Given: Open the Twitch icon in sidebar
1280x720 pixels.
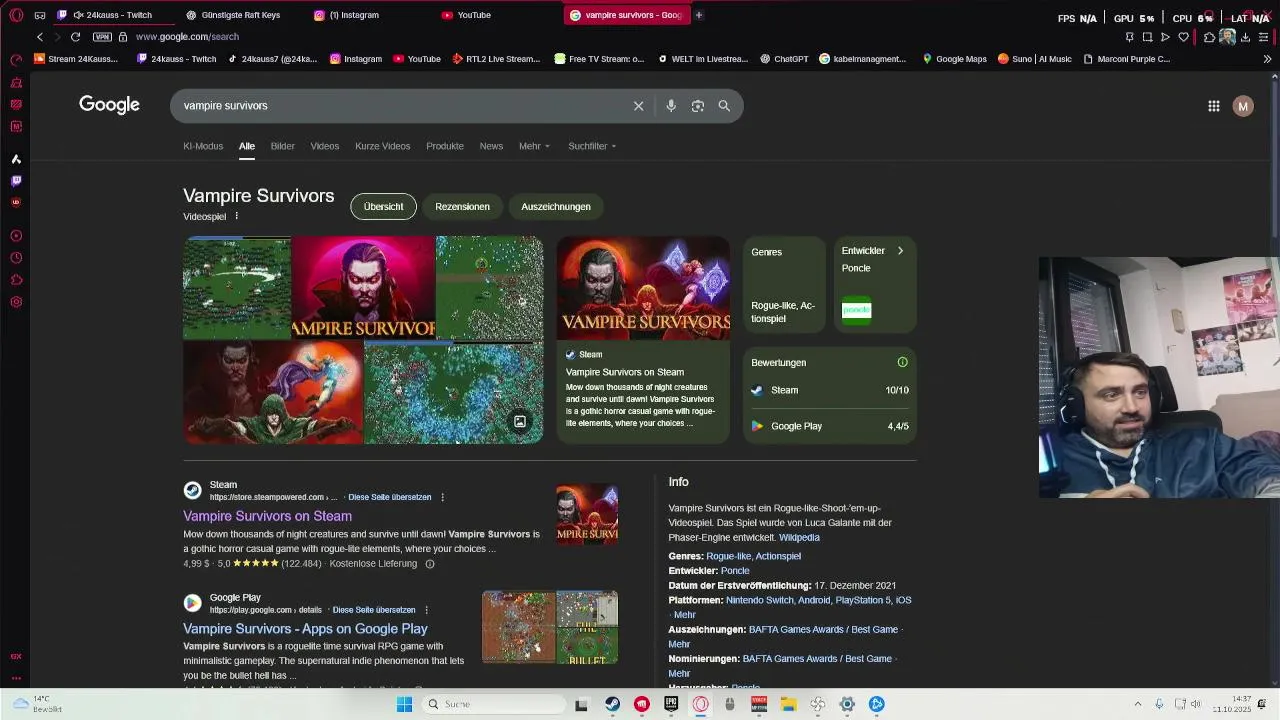Looking at the screenshot, I should (x=16, y=181).
